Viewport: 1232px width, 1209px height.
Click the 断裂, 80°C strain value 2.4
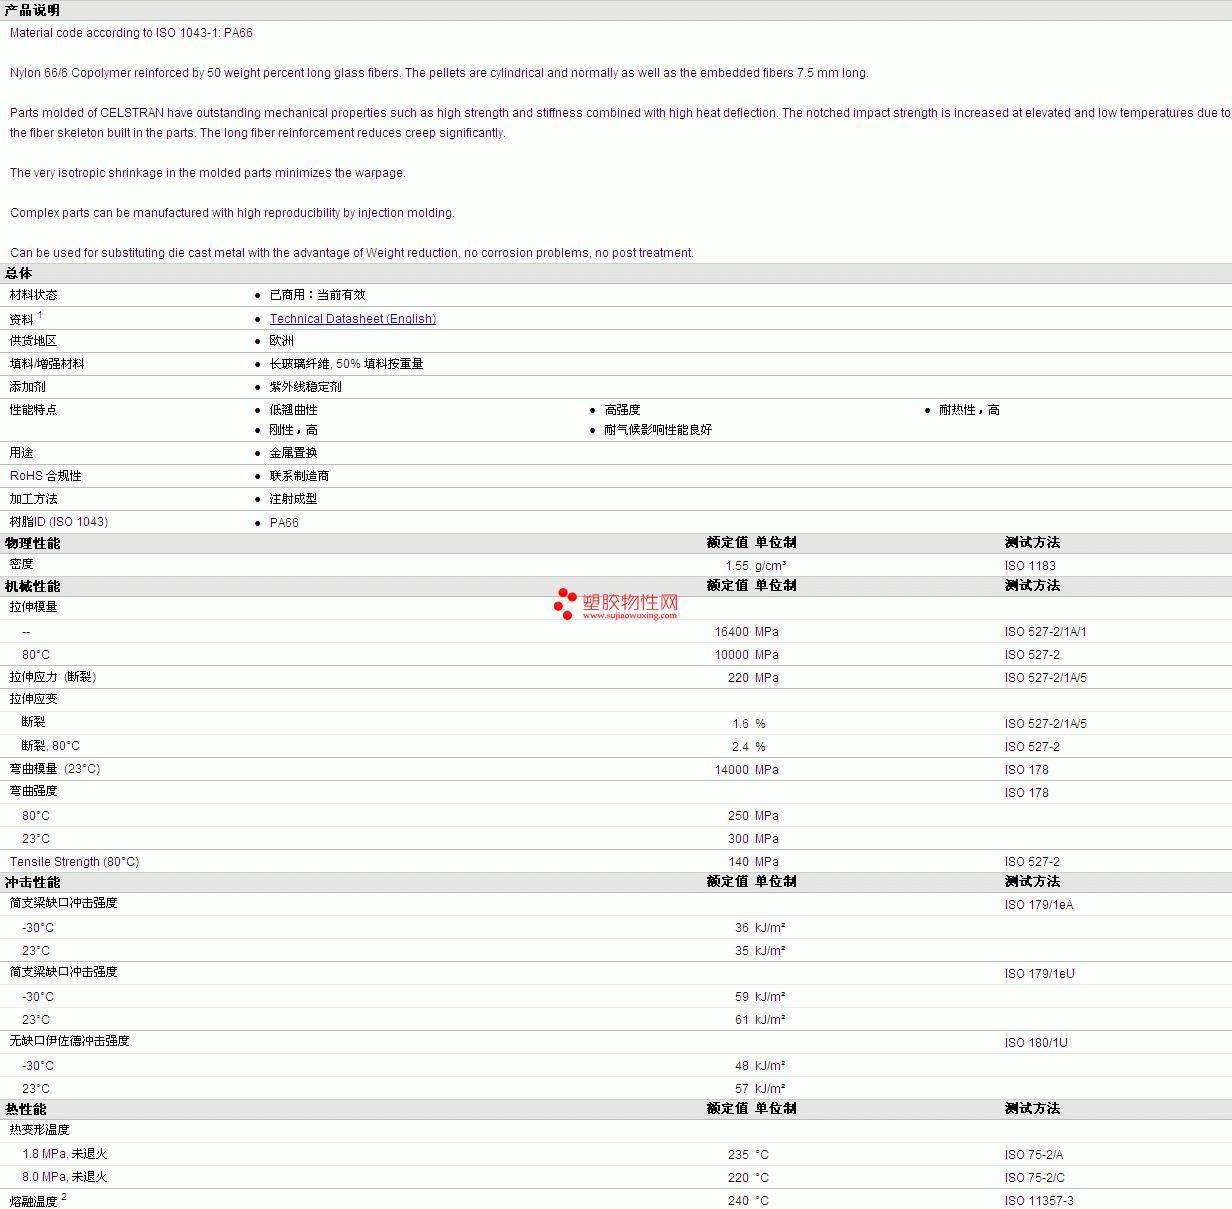[x=740, y=747]
